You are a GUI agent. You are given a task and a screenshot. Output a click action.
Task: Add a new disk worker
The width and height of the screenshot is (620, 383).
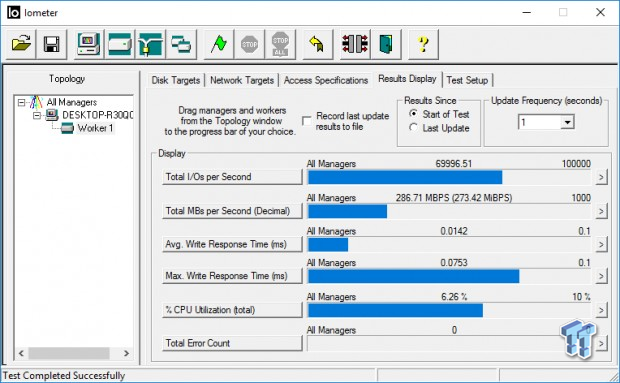pos(119,44)
